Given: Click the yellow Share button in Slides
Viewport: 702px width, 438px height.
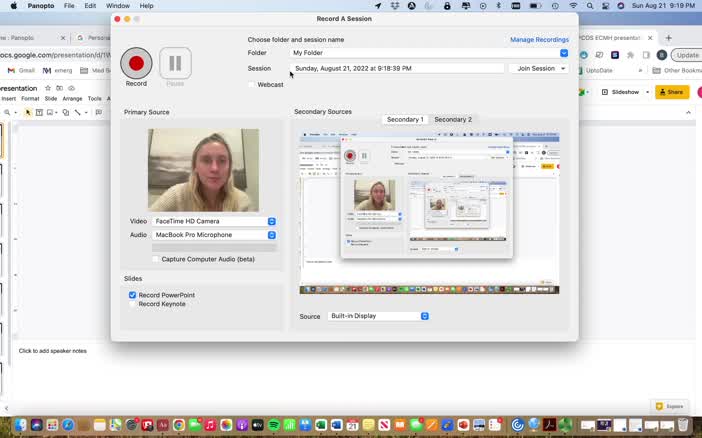Looking at the screenshot, I should 672,92.
